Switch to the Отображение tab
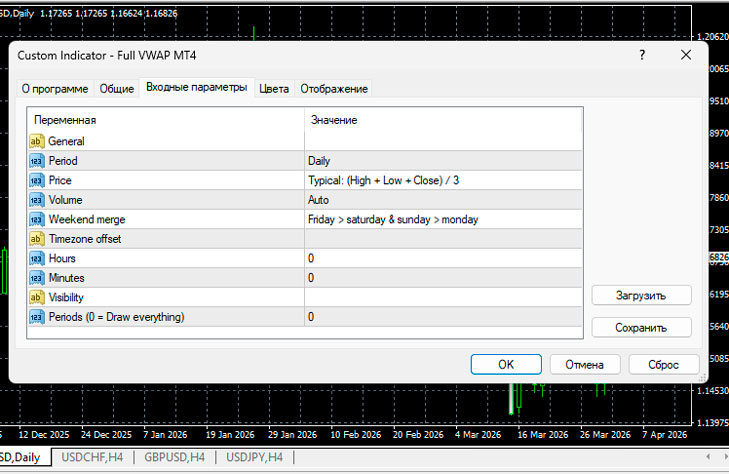Viewport: 729px width, 474px height. tap(334, 89)
